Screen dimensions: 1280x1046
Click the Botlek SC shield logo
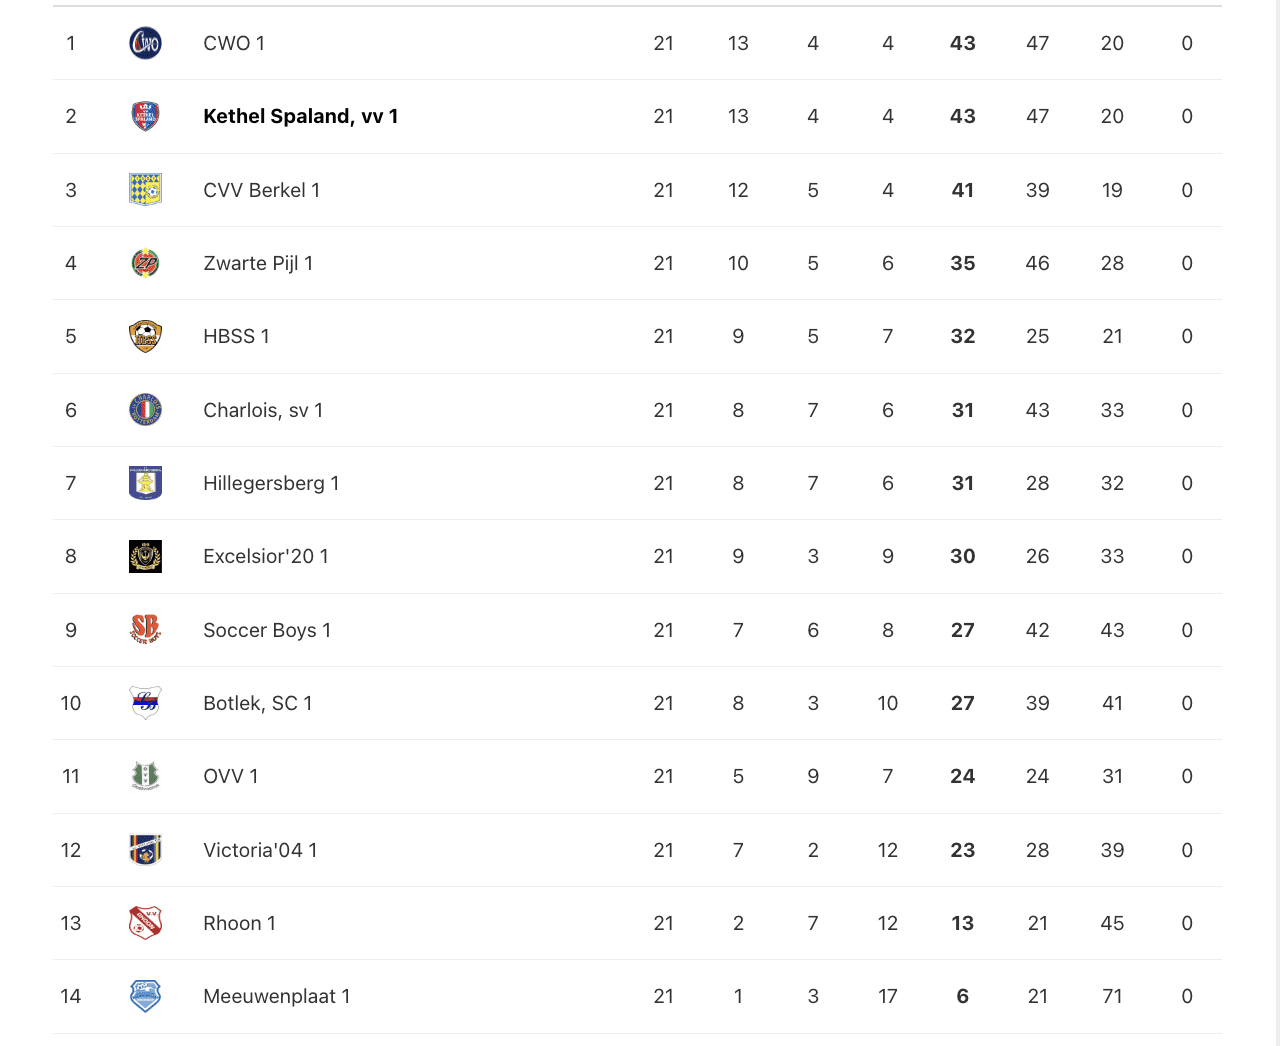click(x=145, y=703)
